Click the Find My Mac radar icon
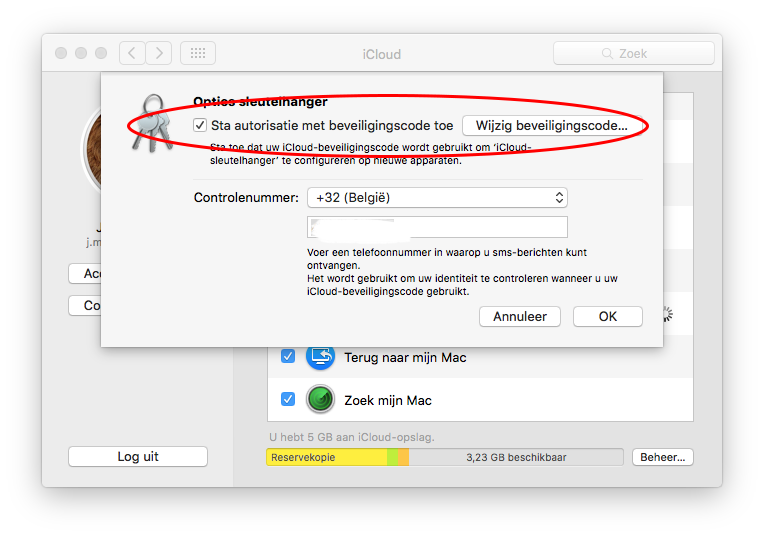764x537 pixels. (x=320, y=399)
